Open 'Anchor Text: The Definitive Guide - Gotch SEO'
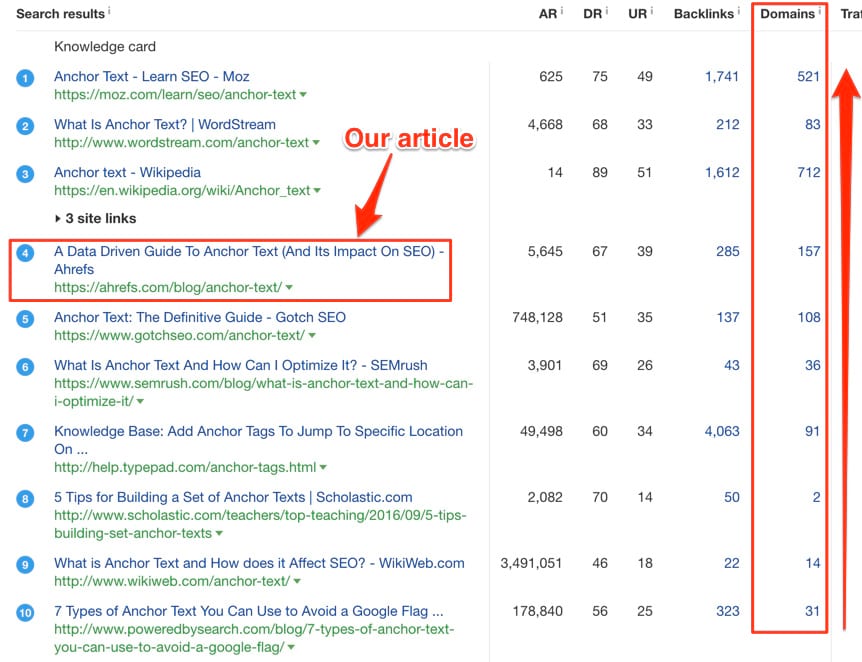Viewport: 862px width, 662px height. pos(200,317)
